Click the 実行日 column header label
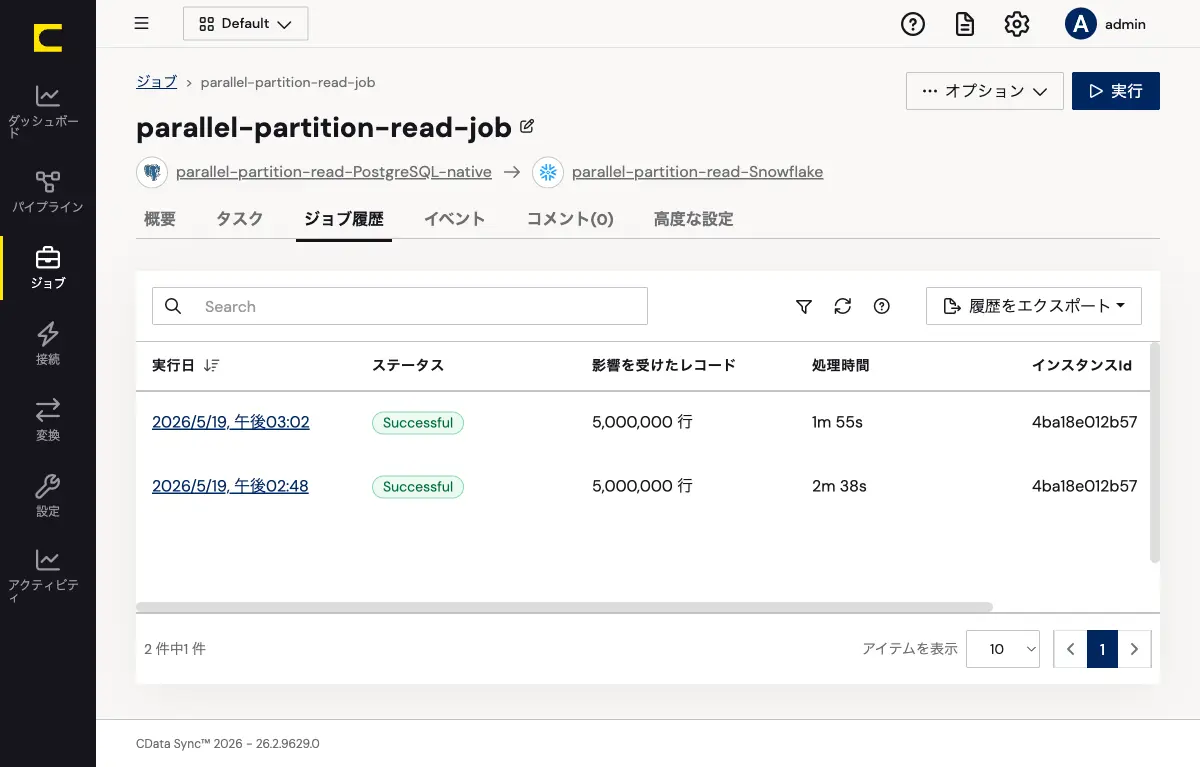Viewport: 1200px width, 767px height. pos(173,366)
